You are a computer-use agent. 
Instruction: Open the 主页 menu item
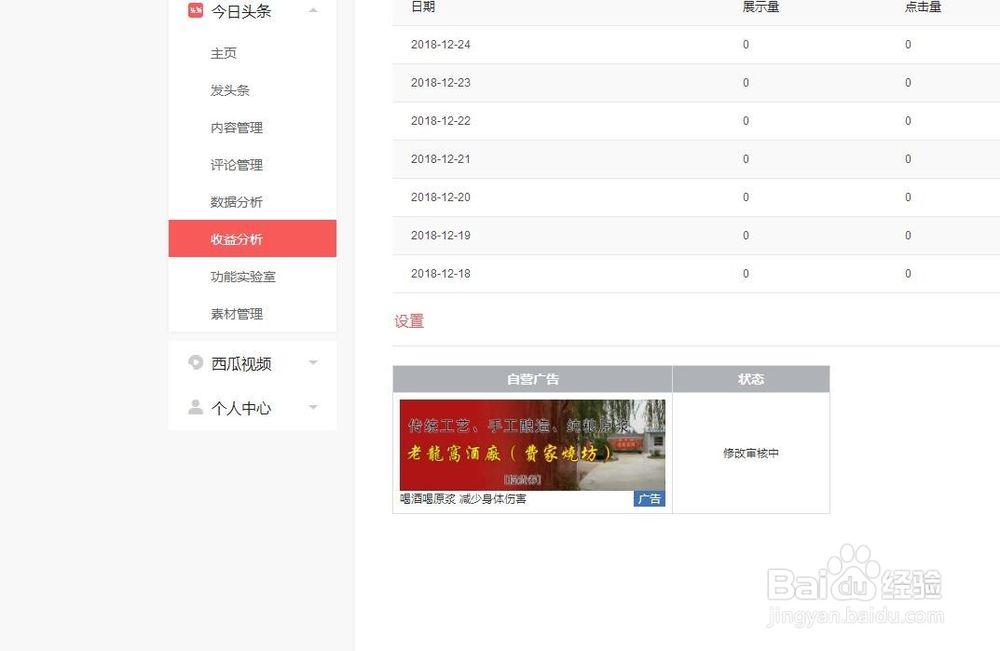click(x=224, y=54)
